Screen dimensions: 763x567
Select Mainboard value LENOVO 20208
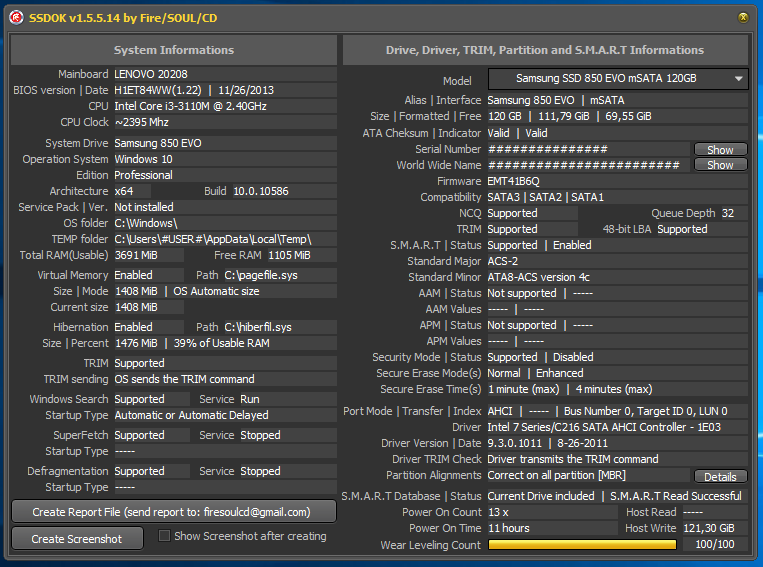[151, 74]
